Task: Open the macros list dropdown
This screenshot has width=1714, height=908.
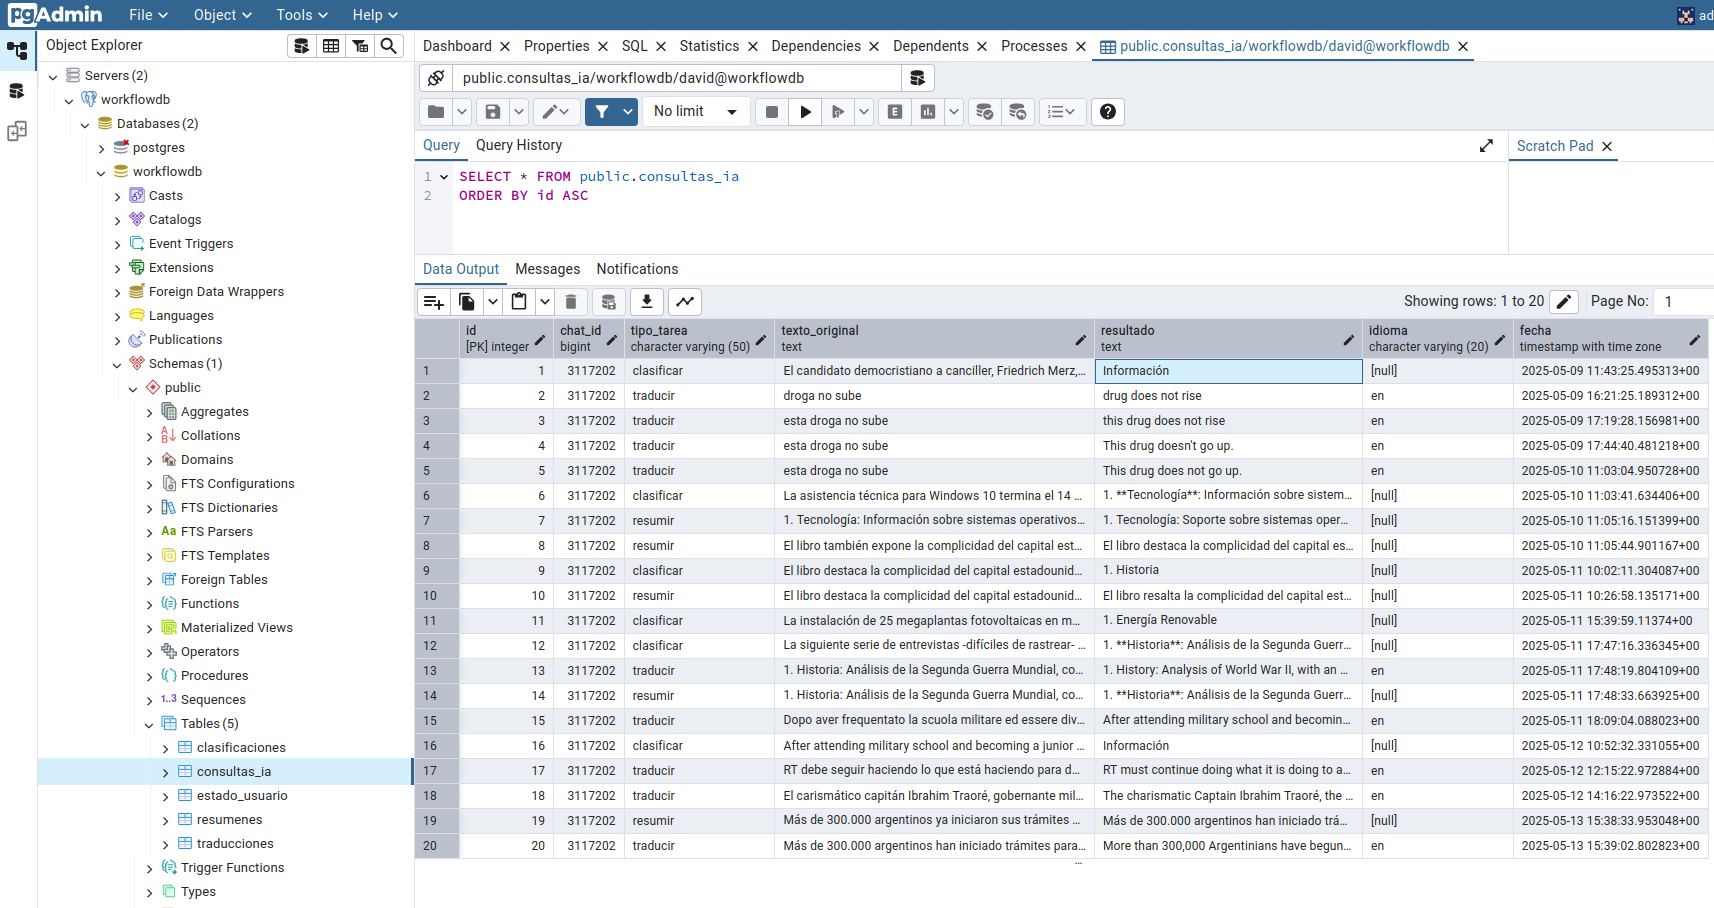Action: [x=1061, y=112]
